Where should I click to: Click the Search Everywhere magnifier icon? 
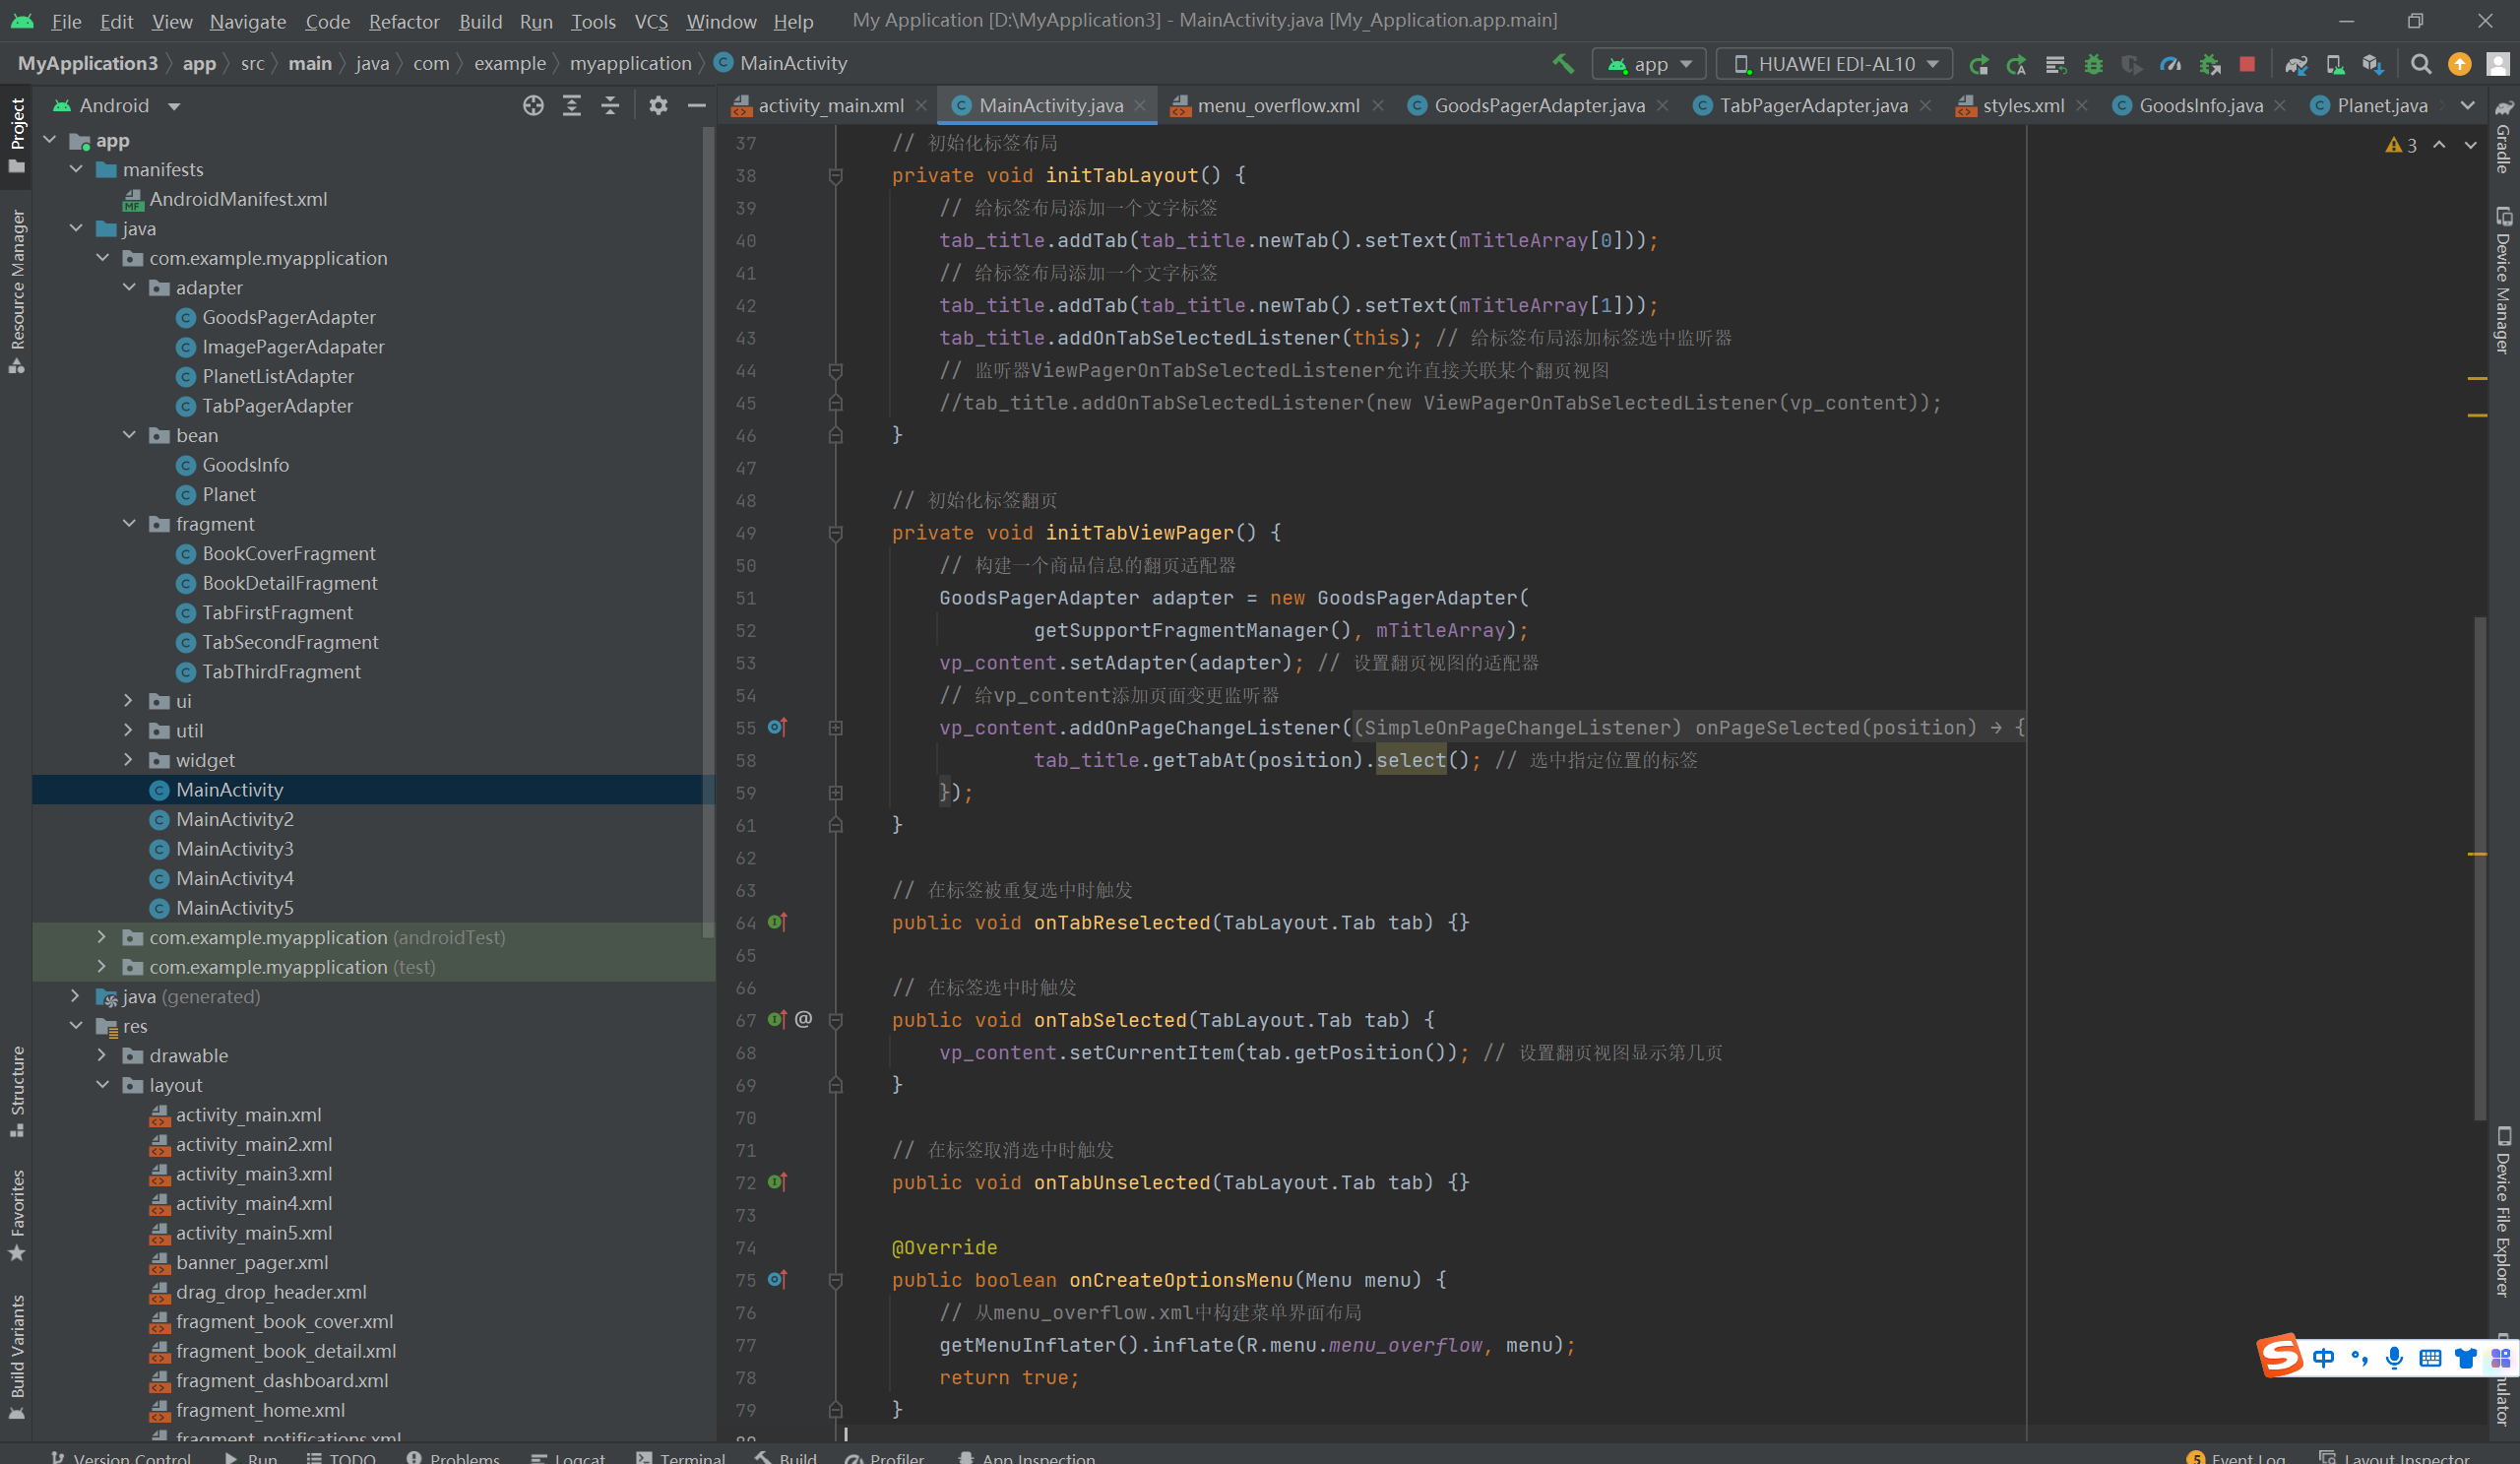(x=2420, y=64)
